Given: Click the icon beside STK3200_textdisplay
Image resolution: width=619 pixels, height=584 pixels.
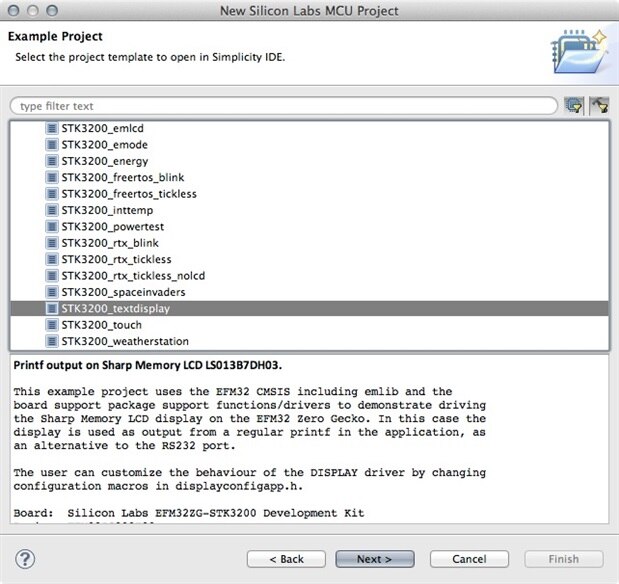Looking at the screenshot, I should 51,308.
